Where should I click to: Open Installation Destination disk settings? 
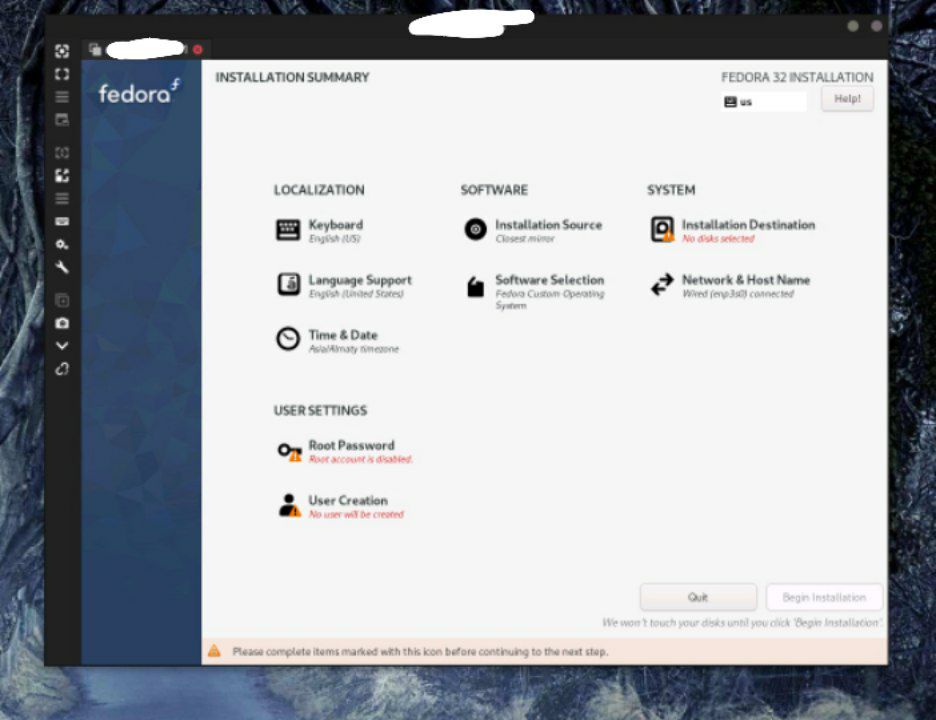coord(732,230)
